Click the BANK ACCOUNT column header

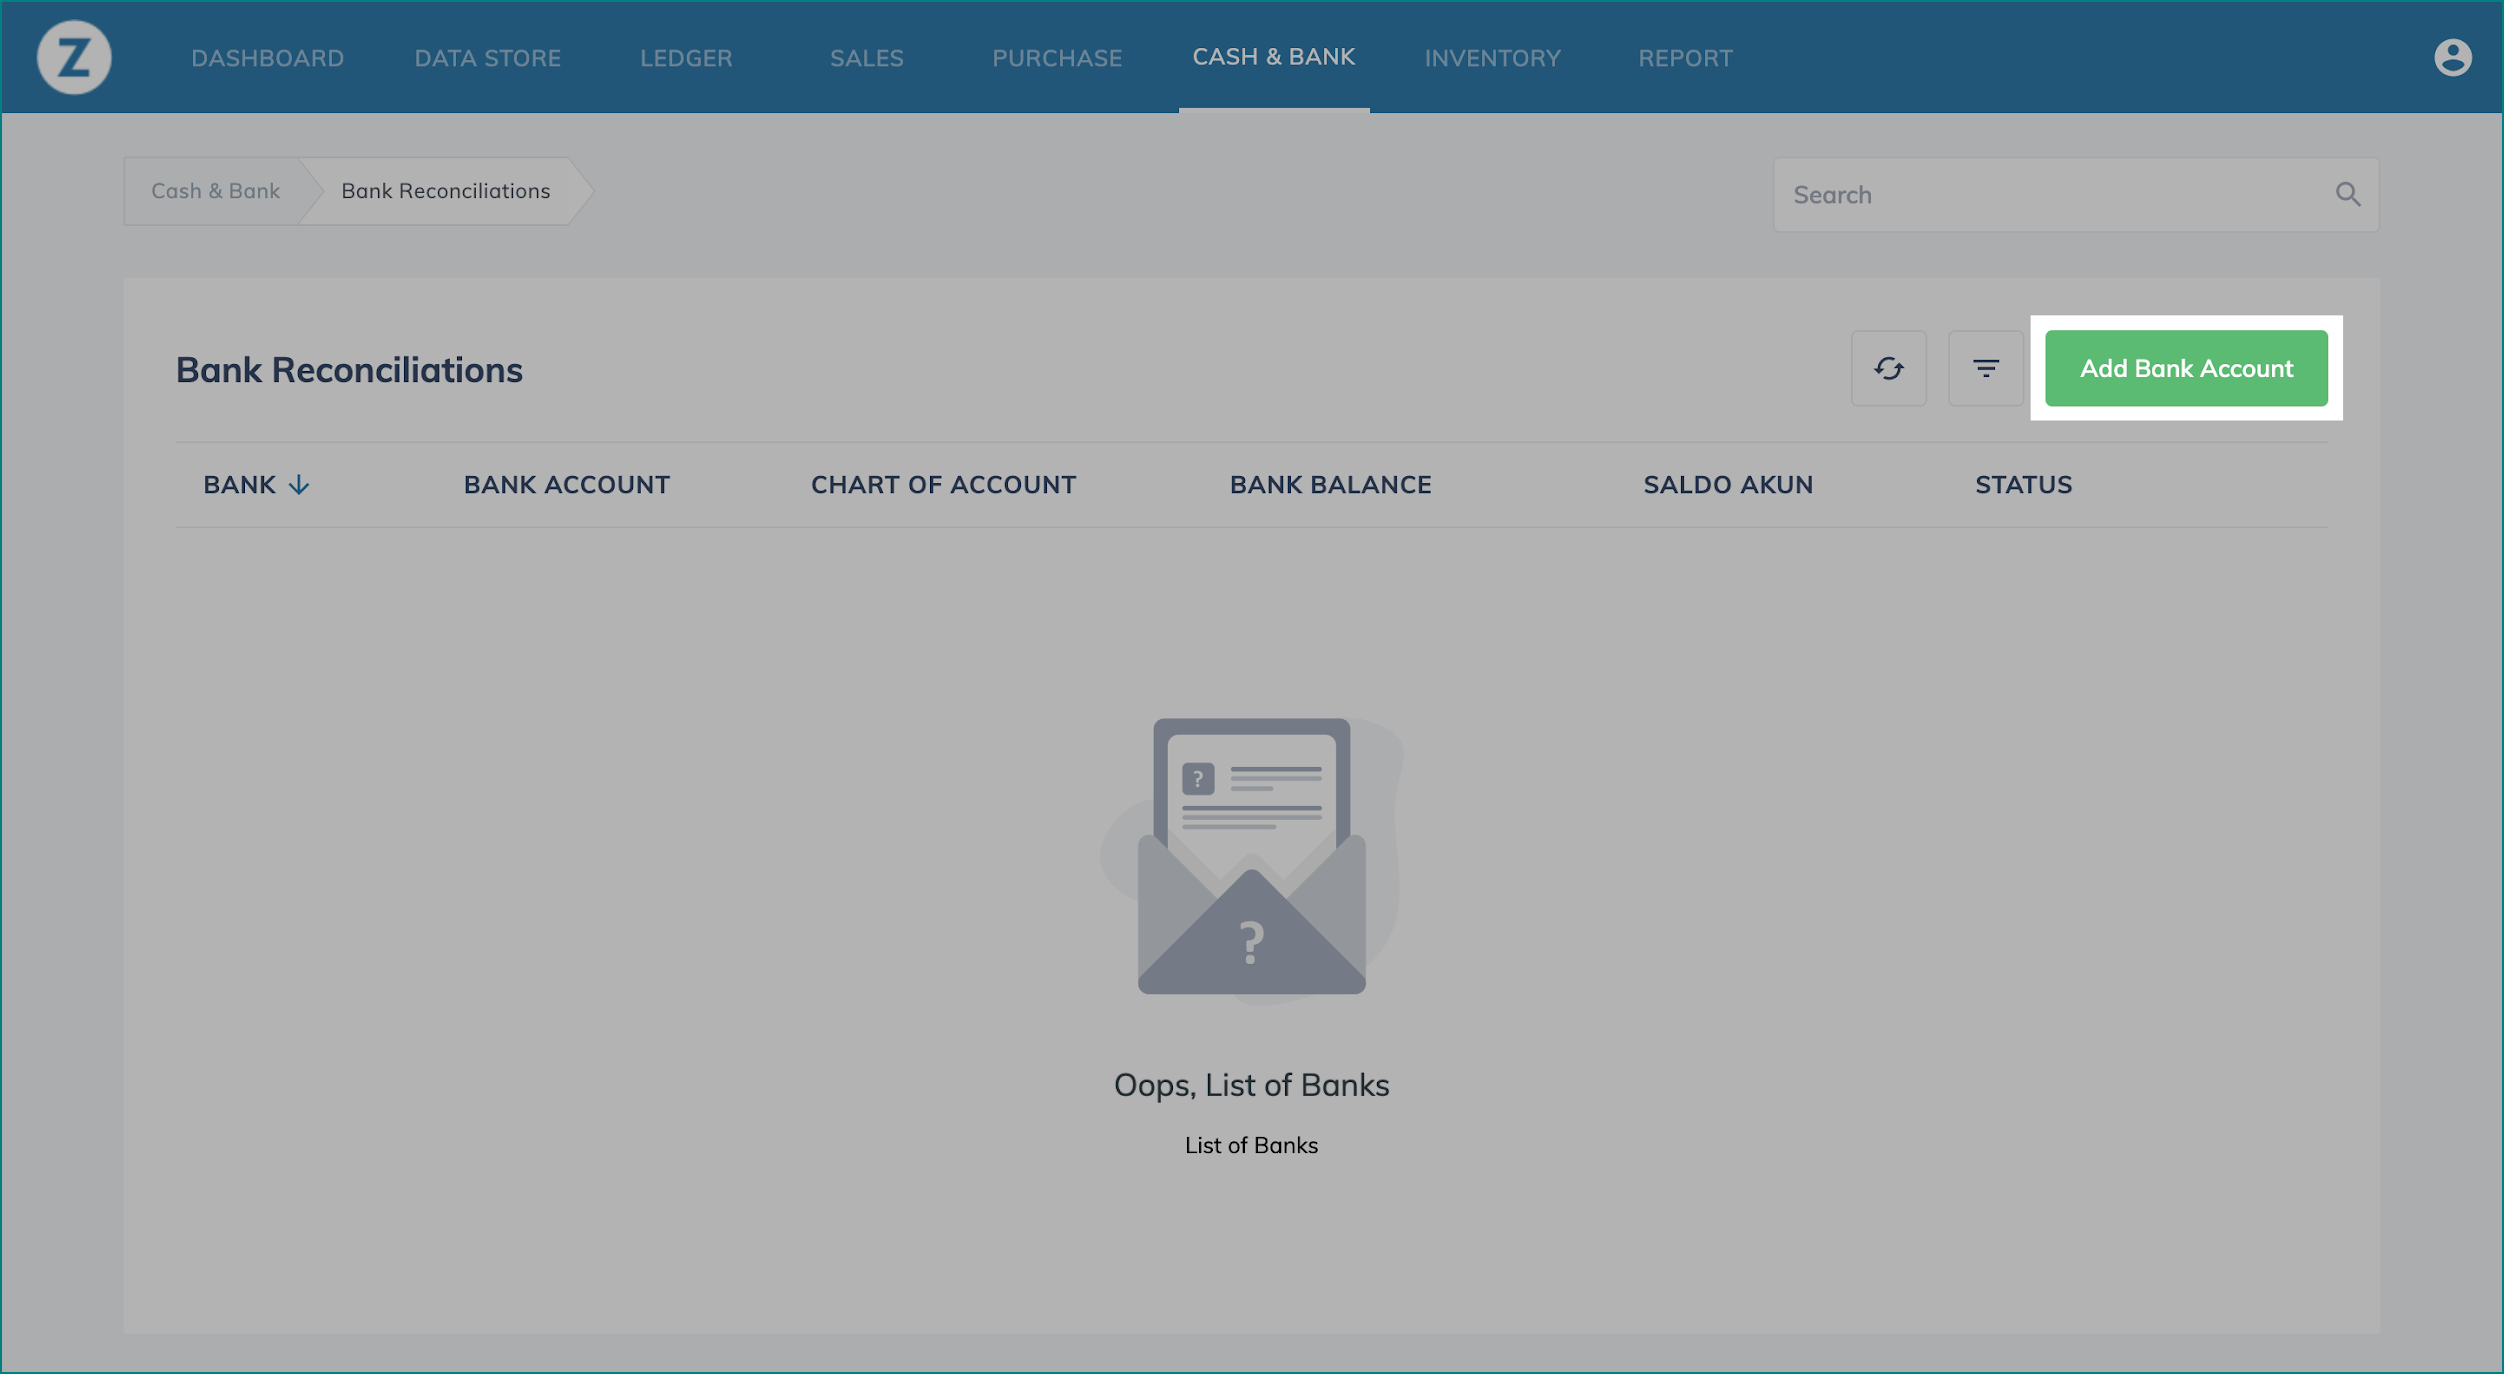point(566,485)
